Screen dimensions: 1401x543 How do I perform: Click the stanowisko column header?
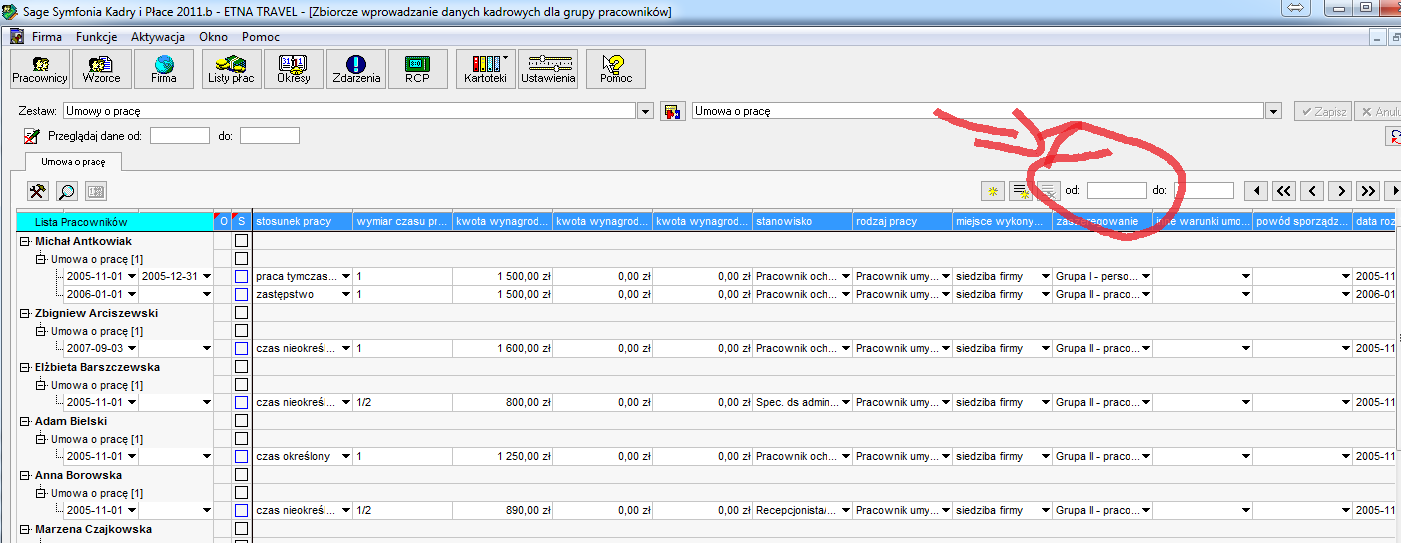click(803, 221)
